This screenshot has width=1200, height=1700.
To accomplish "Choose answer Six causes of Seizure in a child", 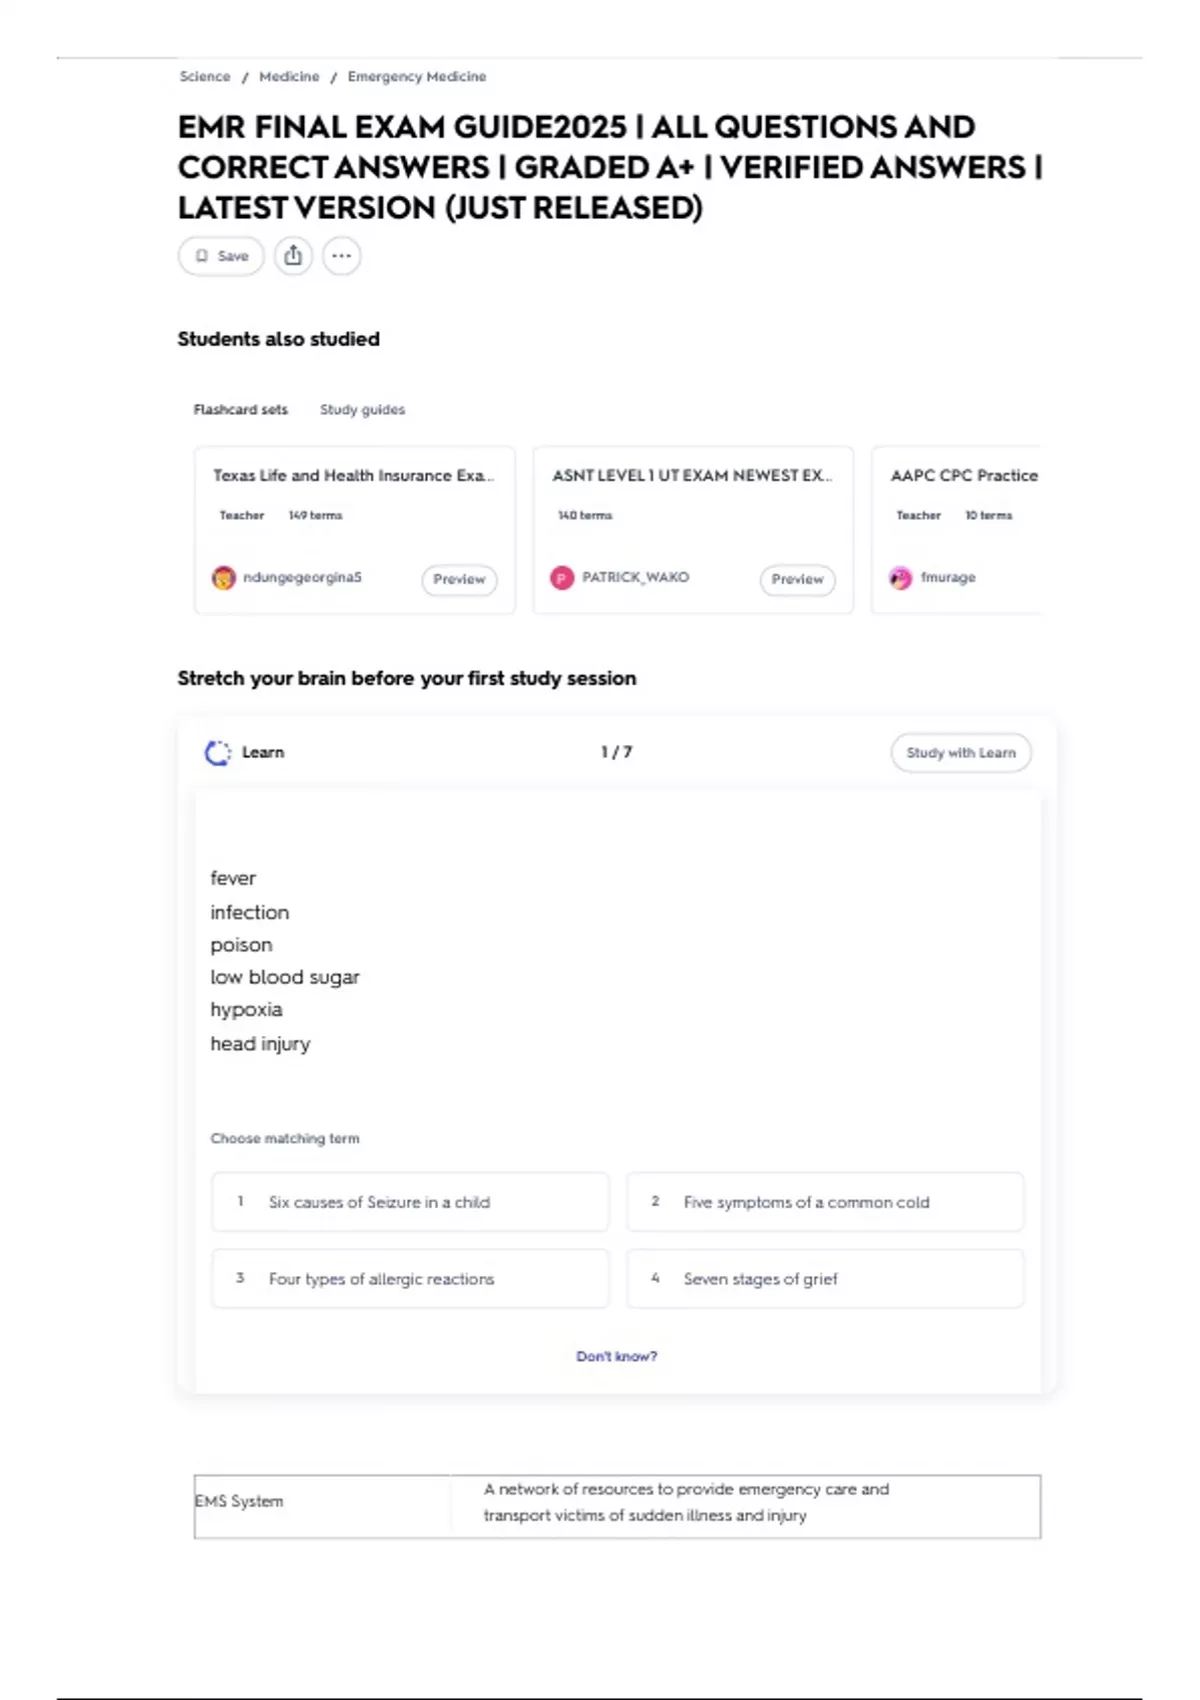I will click(410, 1202).
